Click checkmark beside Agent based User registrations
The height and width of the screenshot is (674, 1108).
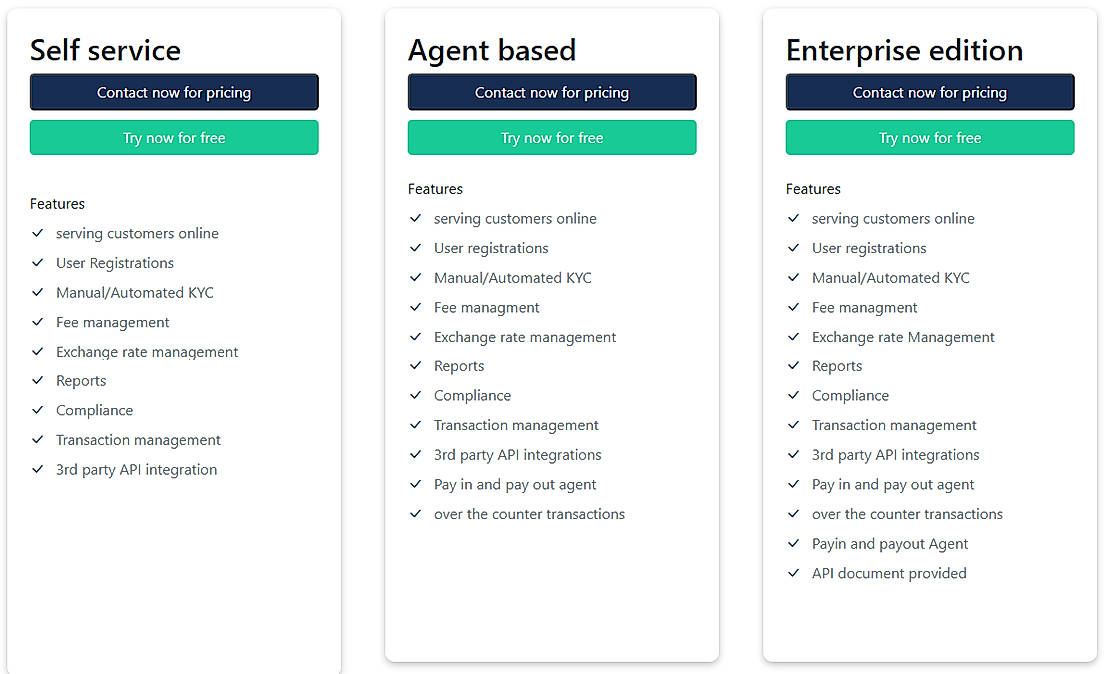[416, 248]
